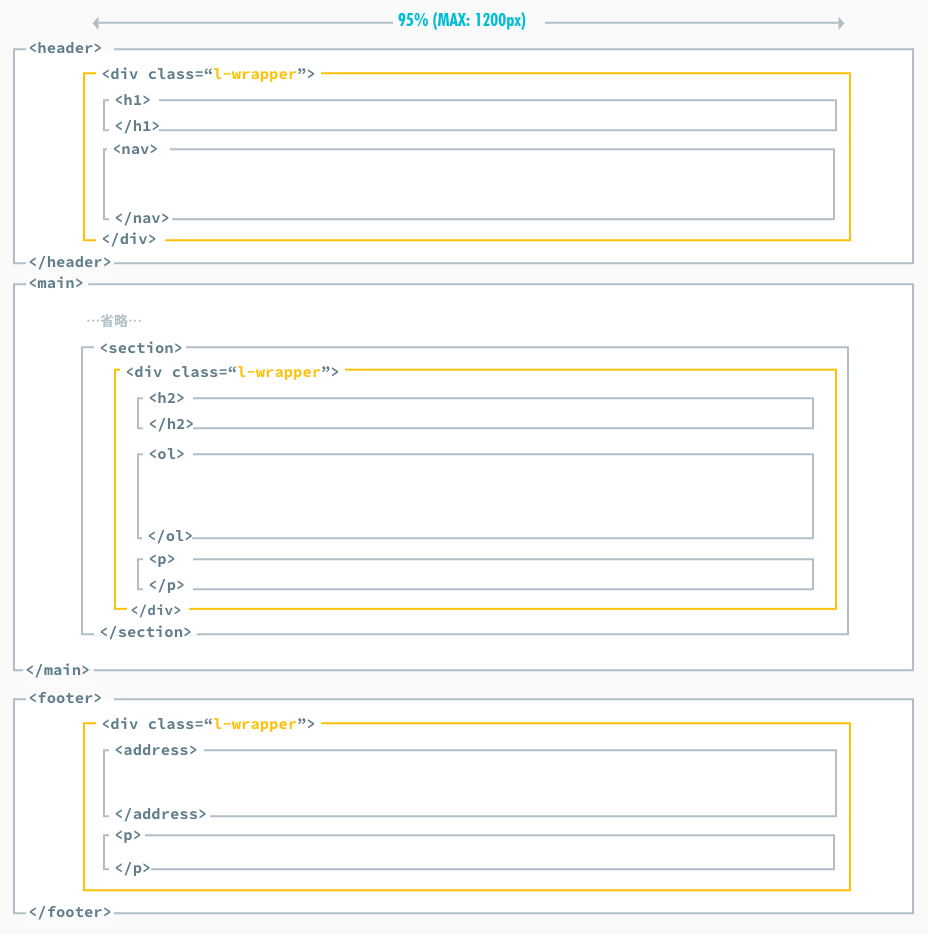Select the closing </header> tag label

tap(69, 262)
